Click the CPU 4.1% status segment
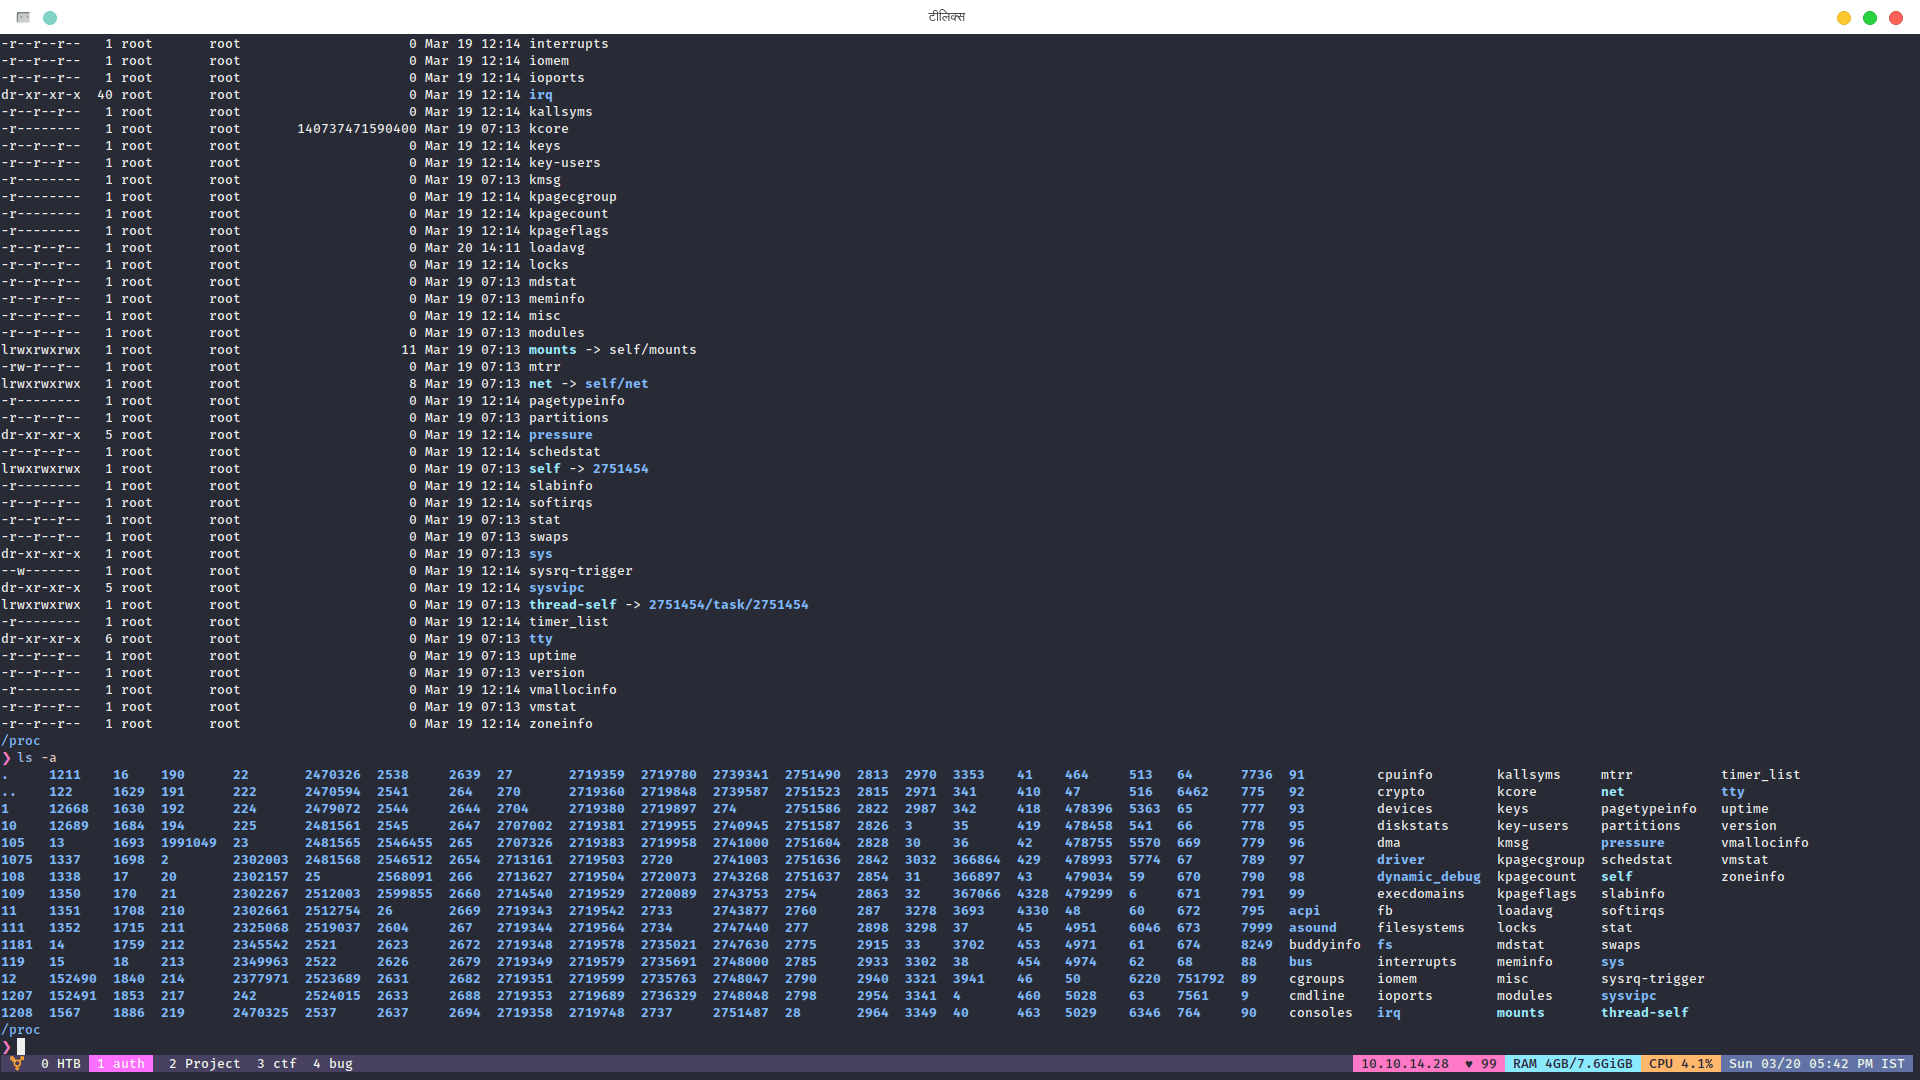This screenshot has width=1920, height=1080. [x=1681, y=1064]
